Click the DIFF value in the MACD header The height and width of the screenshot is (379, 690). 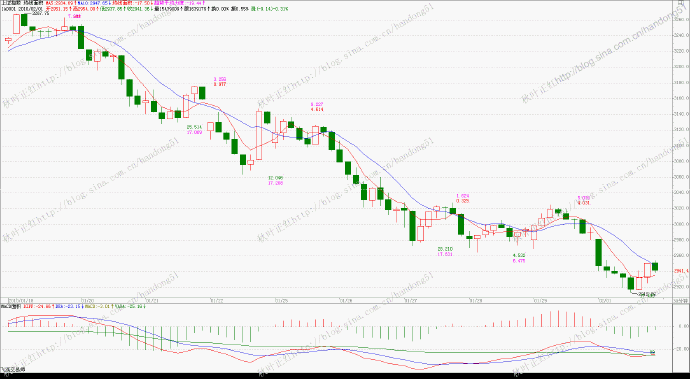coord(38,305)
